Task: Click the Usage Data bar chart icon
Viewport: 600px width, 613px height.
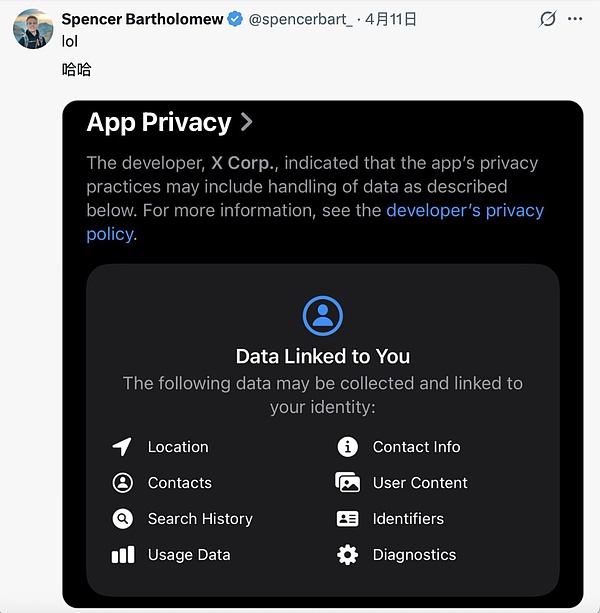Action: [x=122, y=555]
